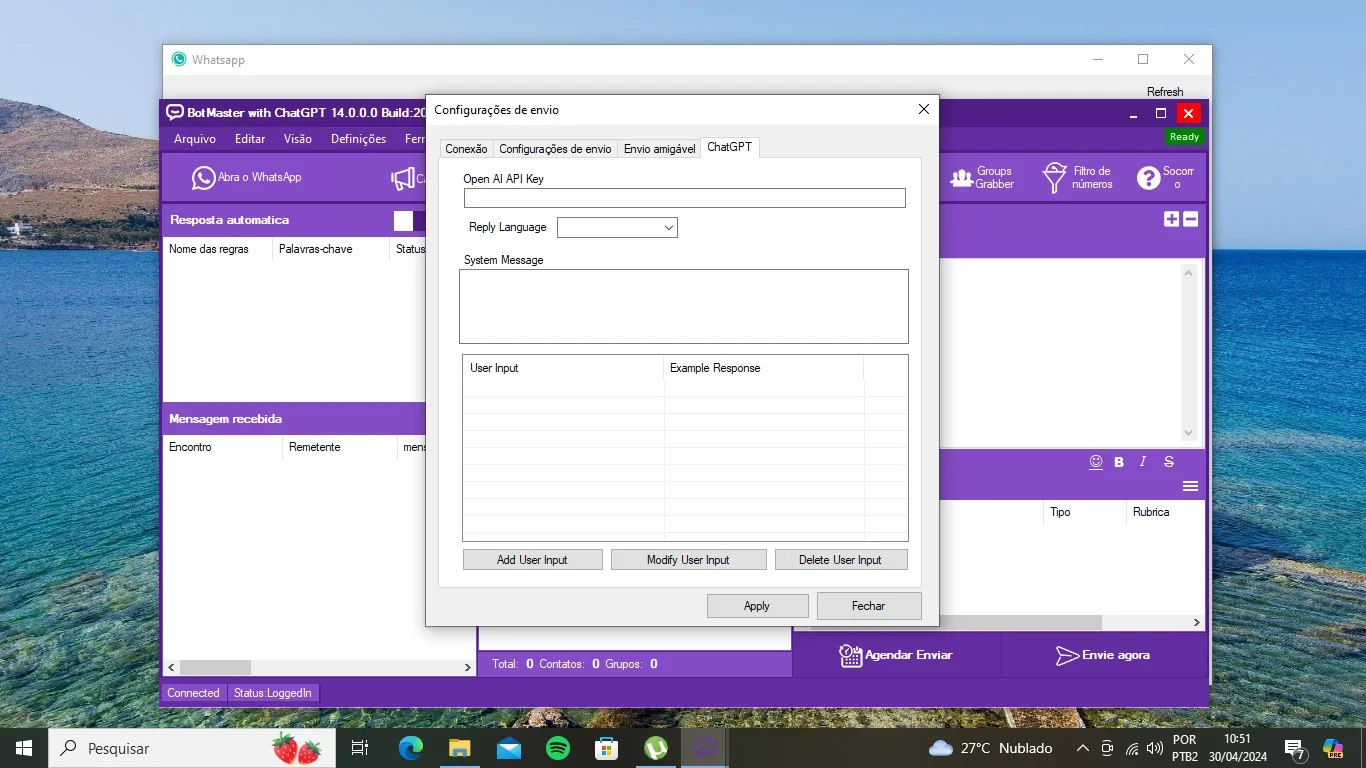Click the plus icon to add message
Screen dimensions: 1366x768
[x=1171, y=219]
